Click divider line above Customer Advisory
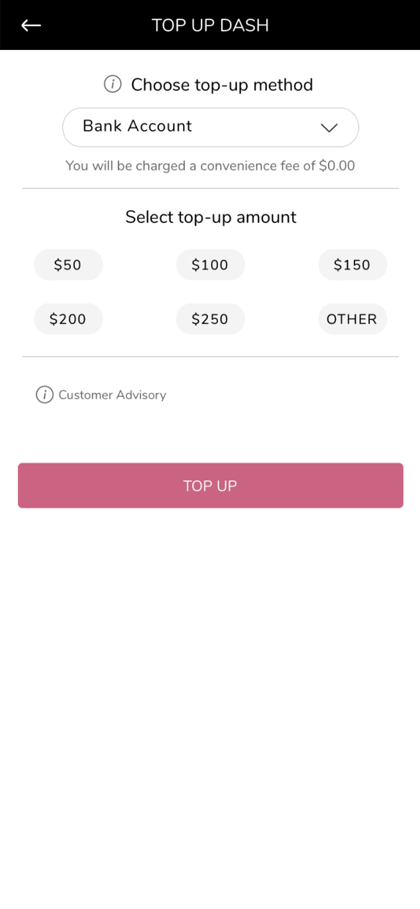Viewport: 420px width, 909px height. [x=211, y=357]
